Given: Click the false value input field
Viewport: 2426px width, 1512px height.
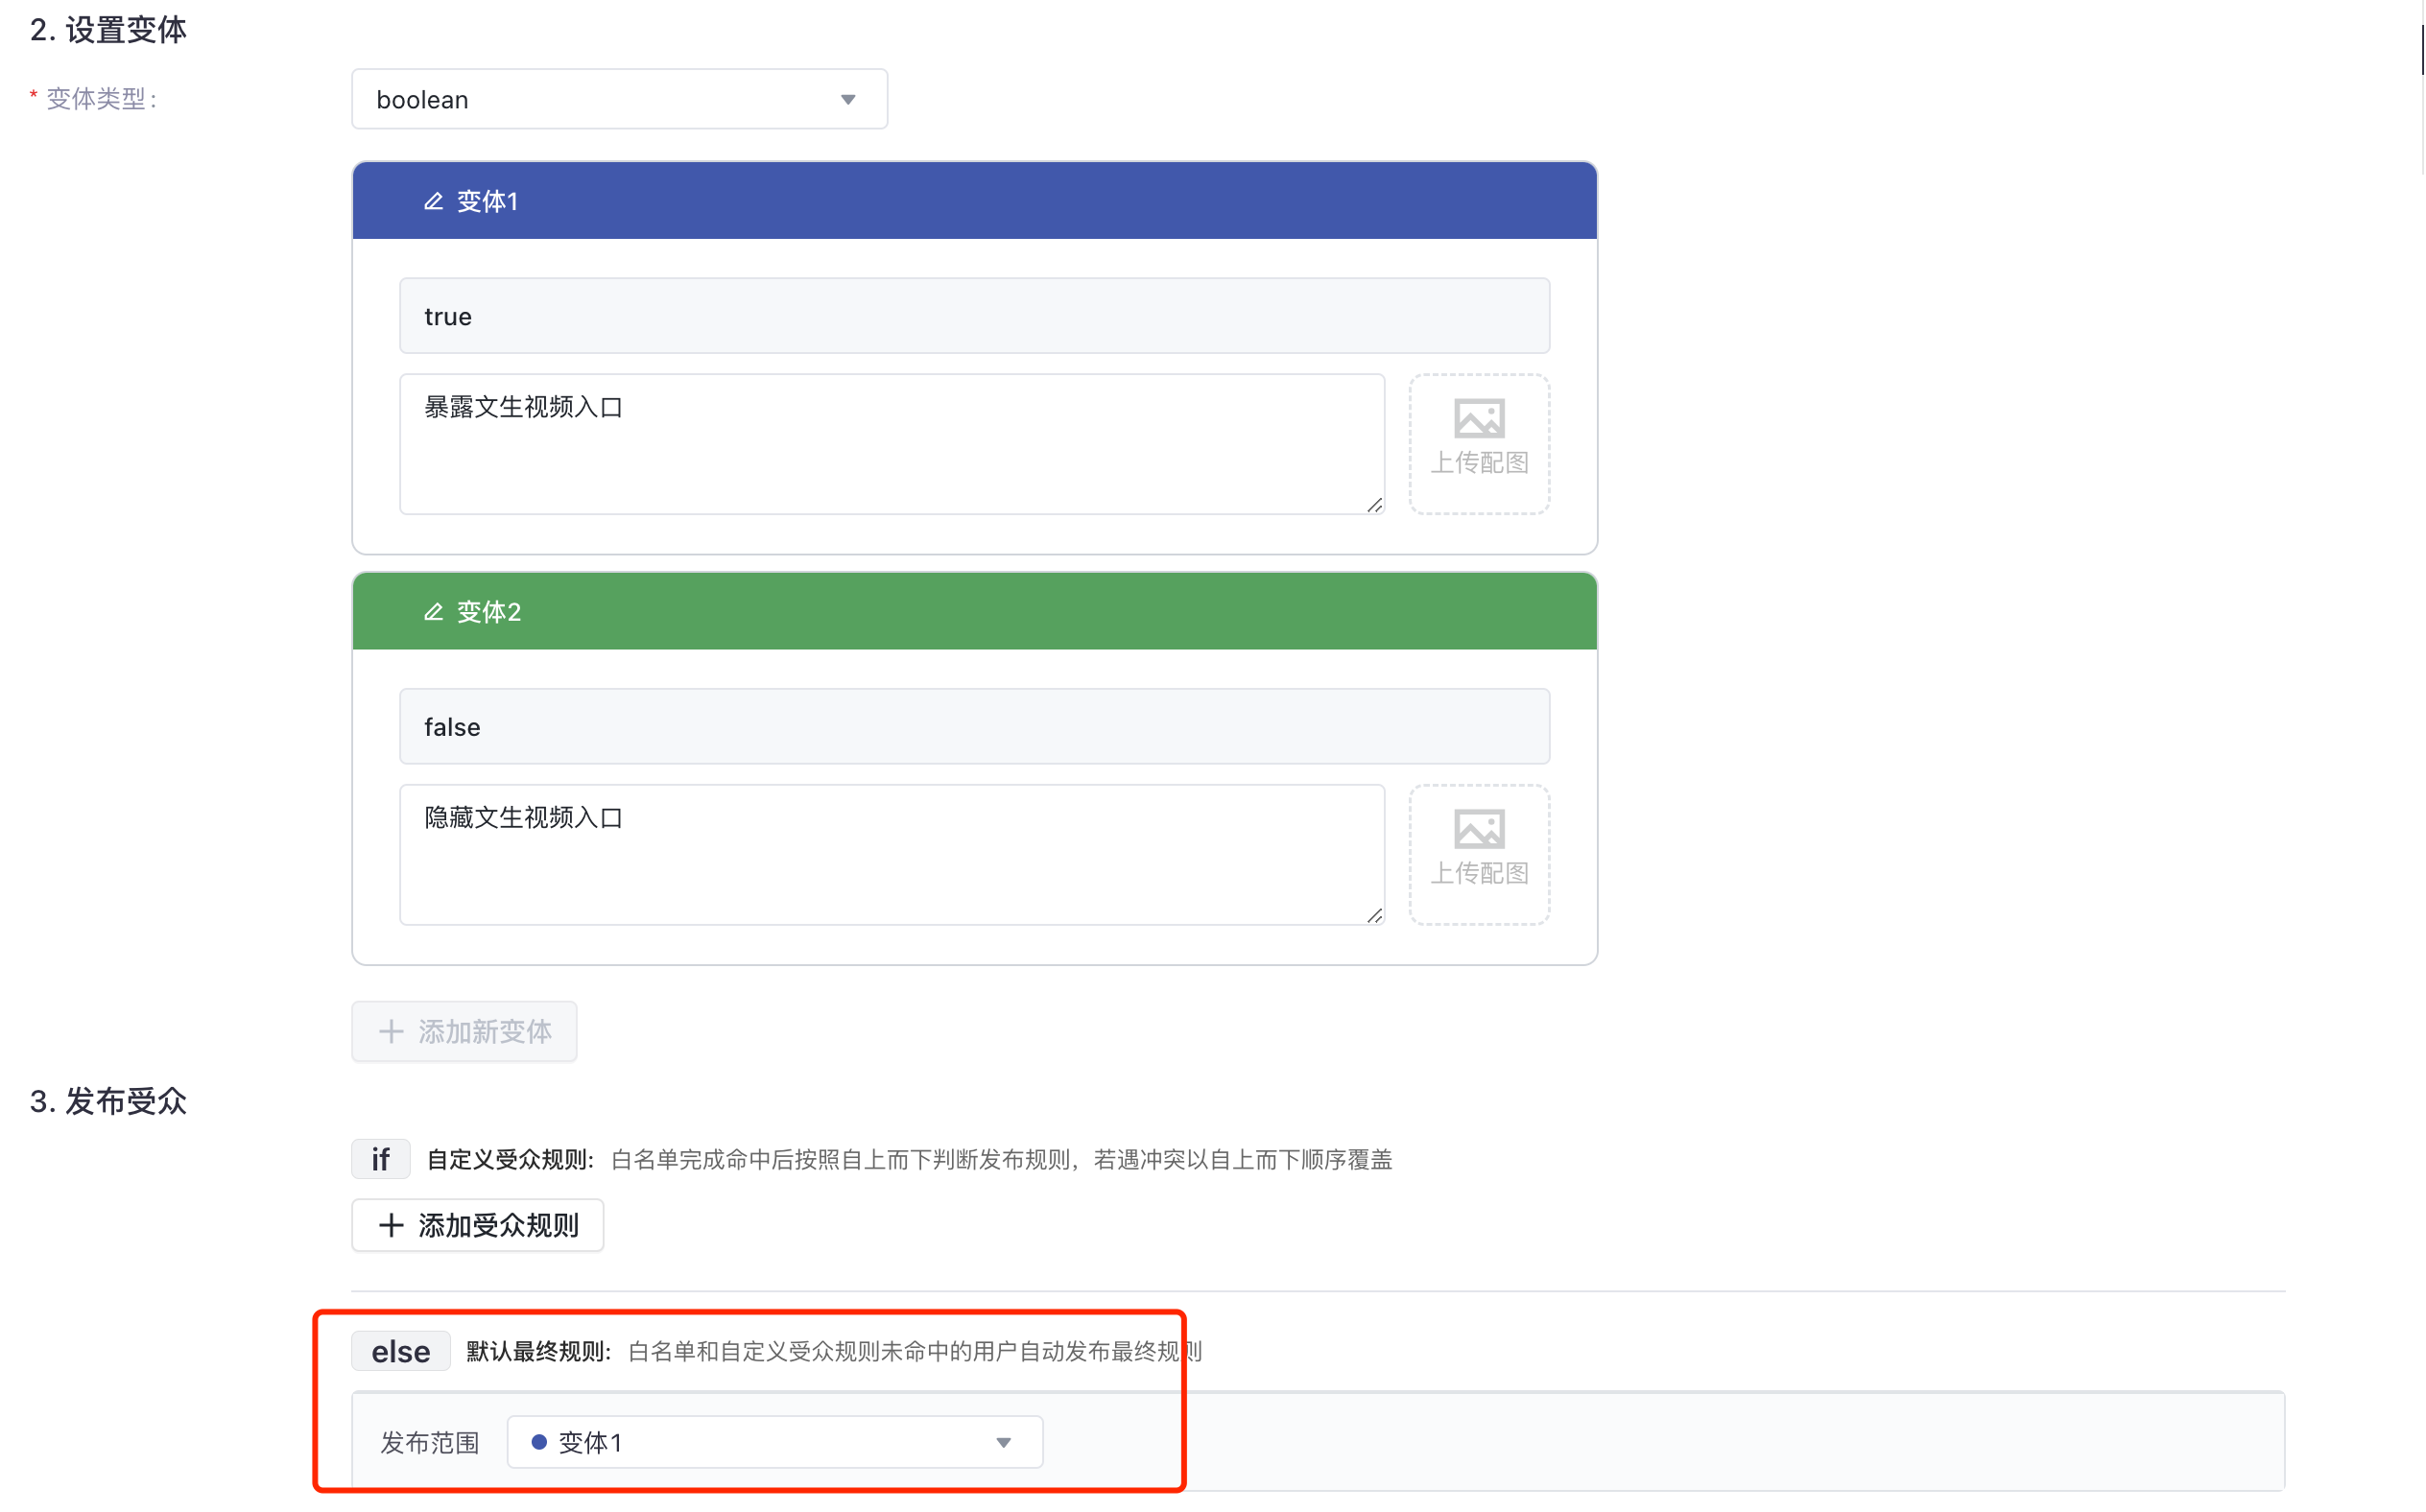Looking at the screenshot, I should point(974,727).
